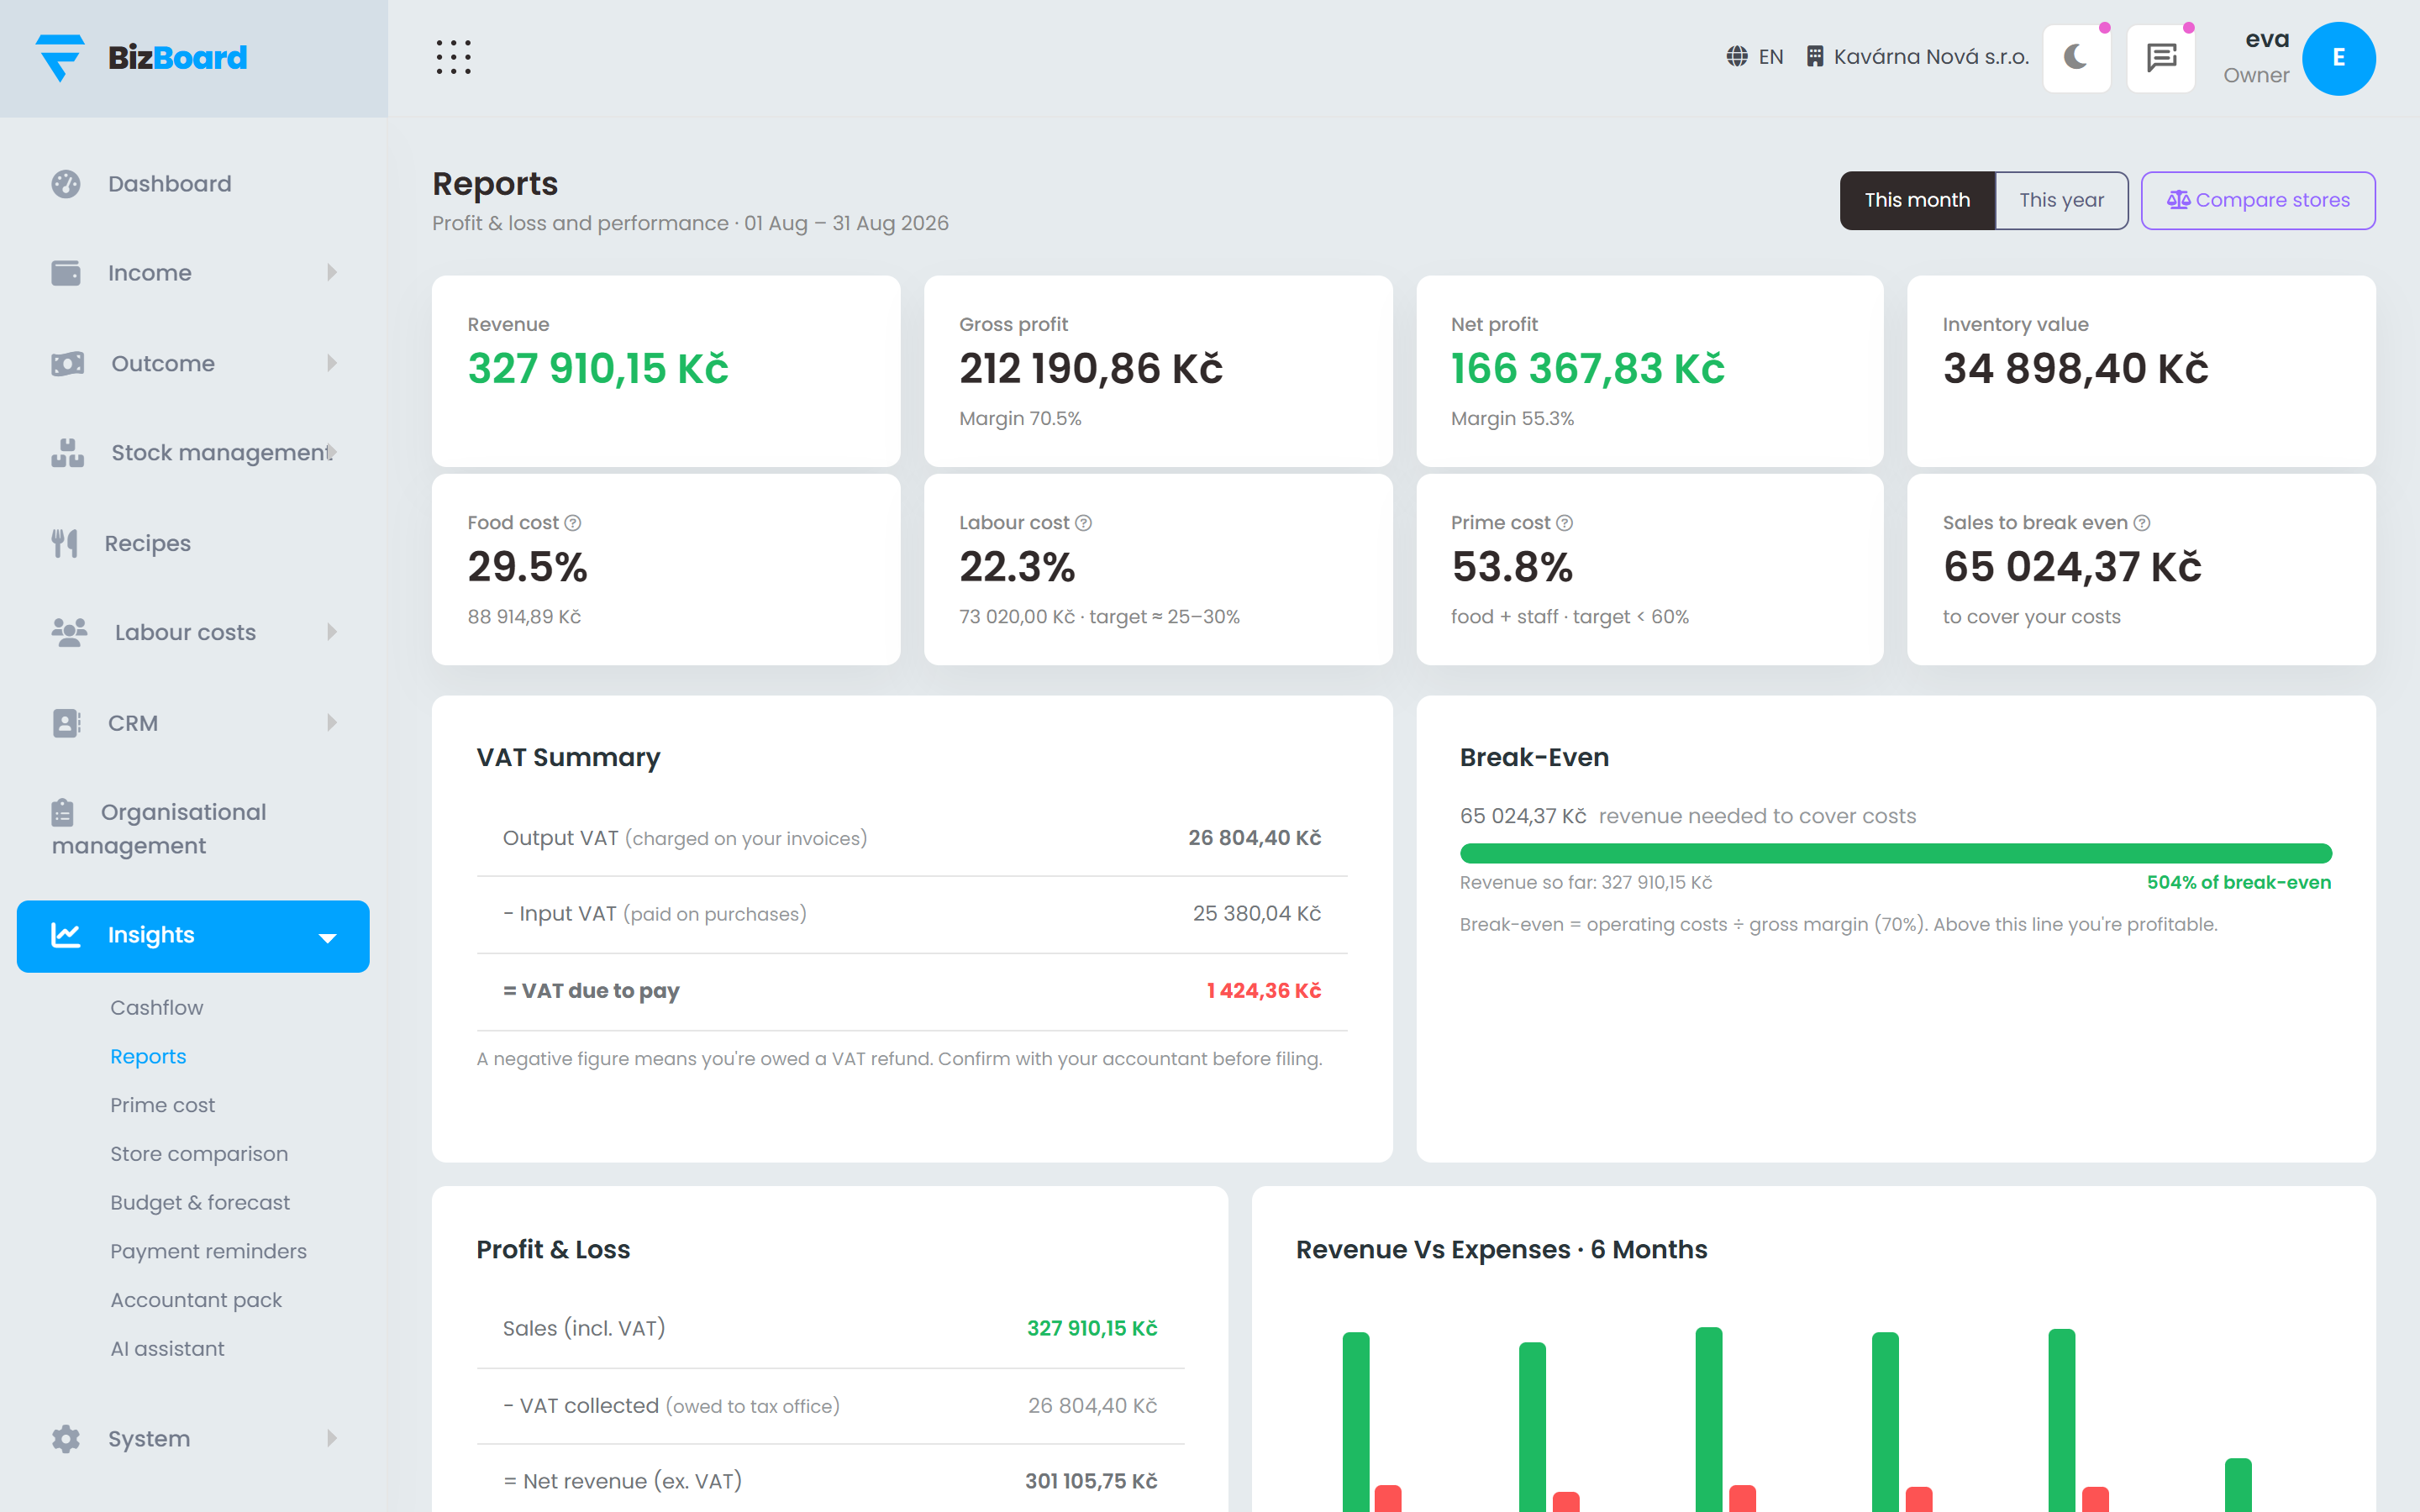The width and height of the screenshot is (2420, 1512).
Task: Expand the Income submenu arrow
Action: click(x=332, y=273)
